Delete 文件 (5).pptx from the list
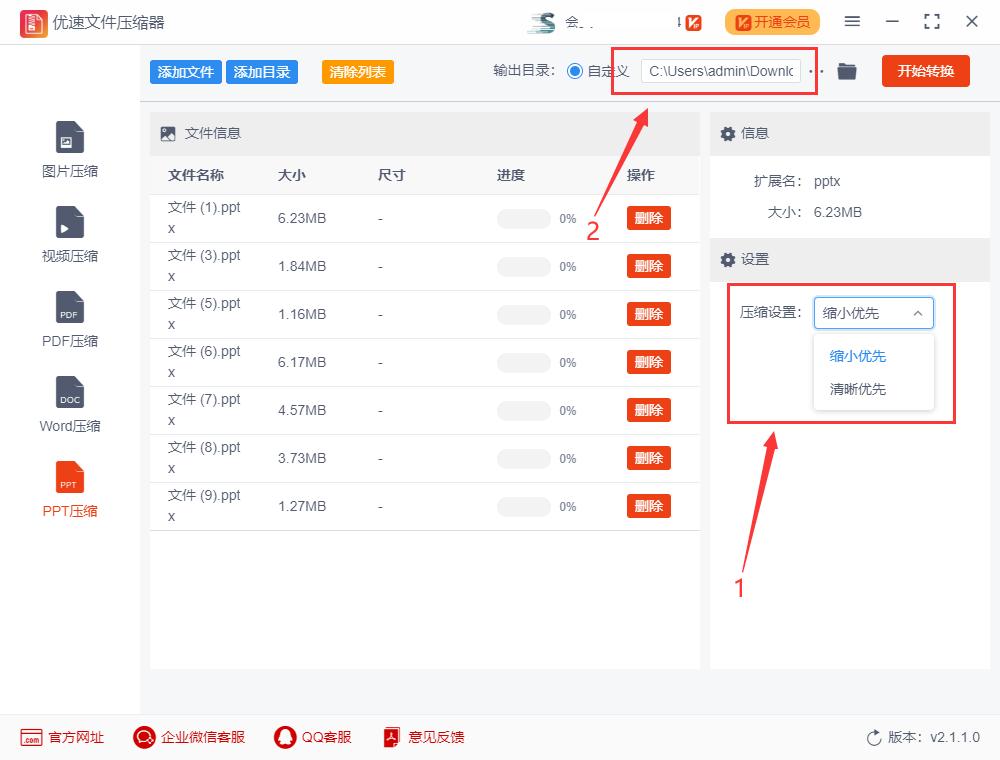 (x=648, y=314)
